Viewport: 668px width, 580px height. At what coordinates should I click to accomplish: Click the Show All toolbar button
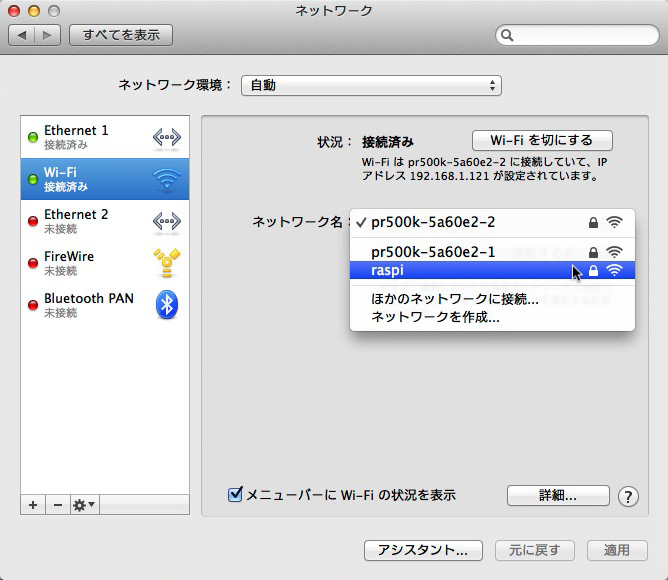point(121,35)
